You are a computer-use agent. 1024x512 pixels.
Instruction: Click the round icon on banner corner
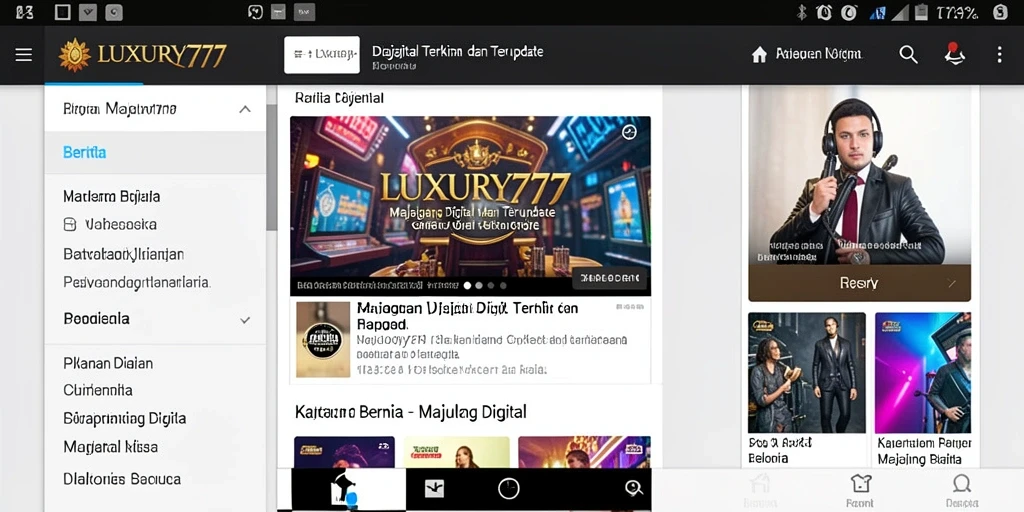629,133
